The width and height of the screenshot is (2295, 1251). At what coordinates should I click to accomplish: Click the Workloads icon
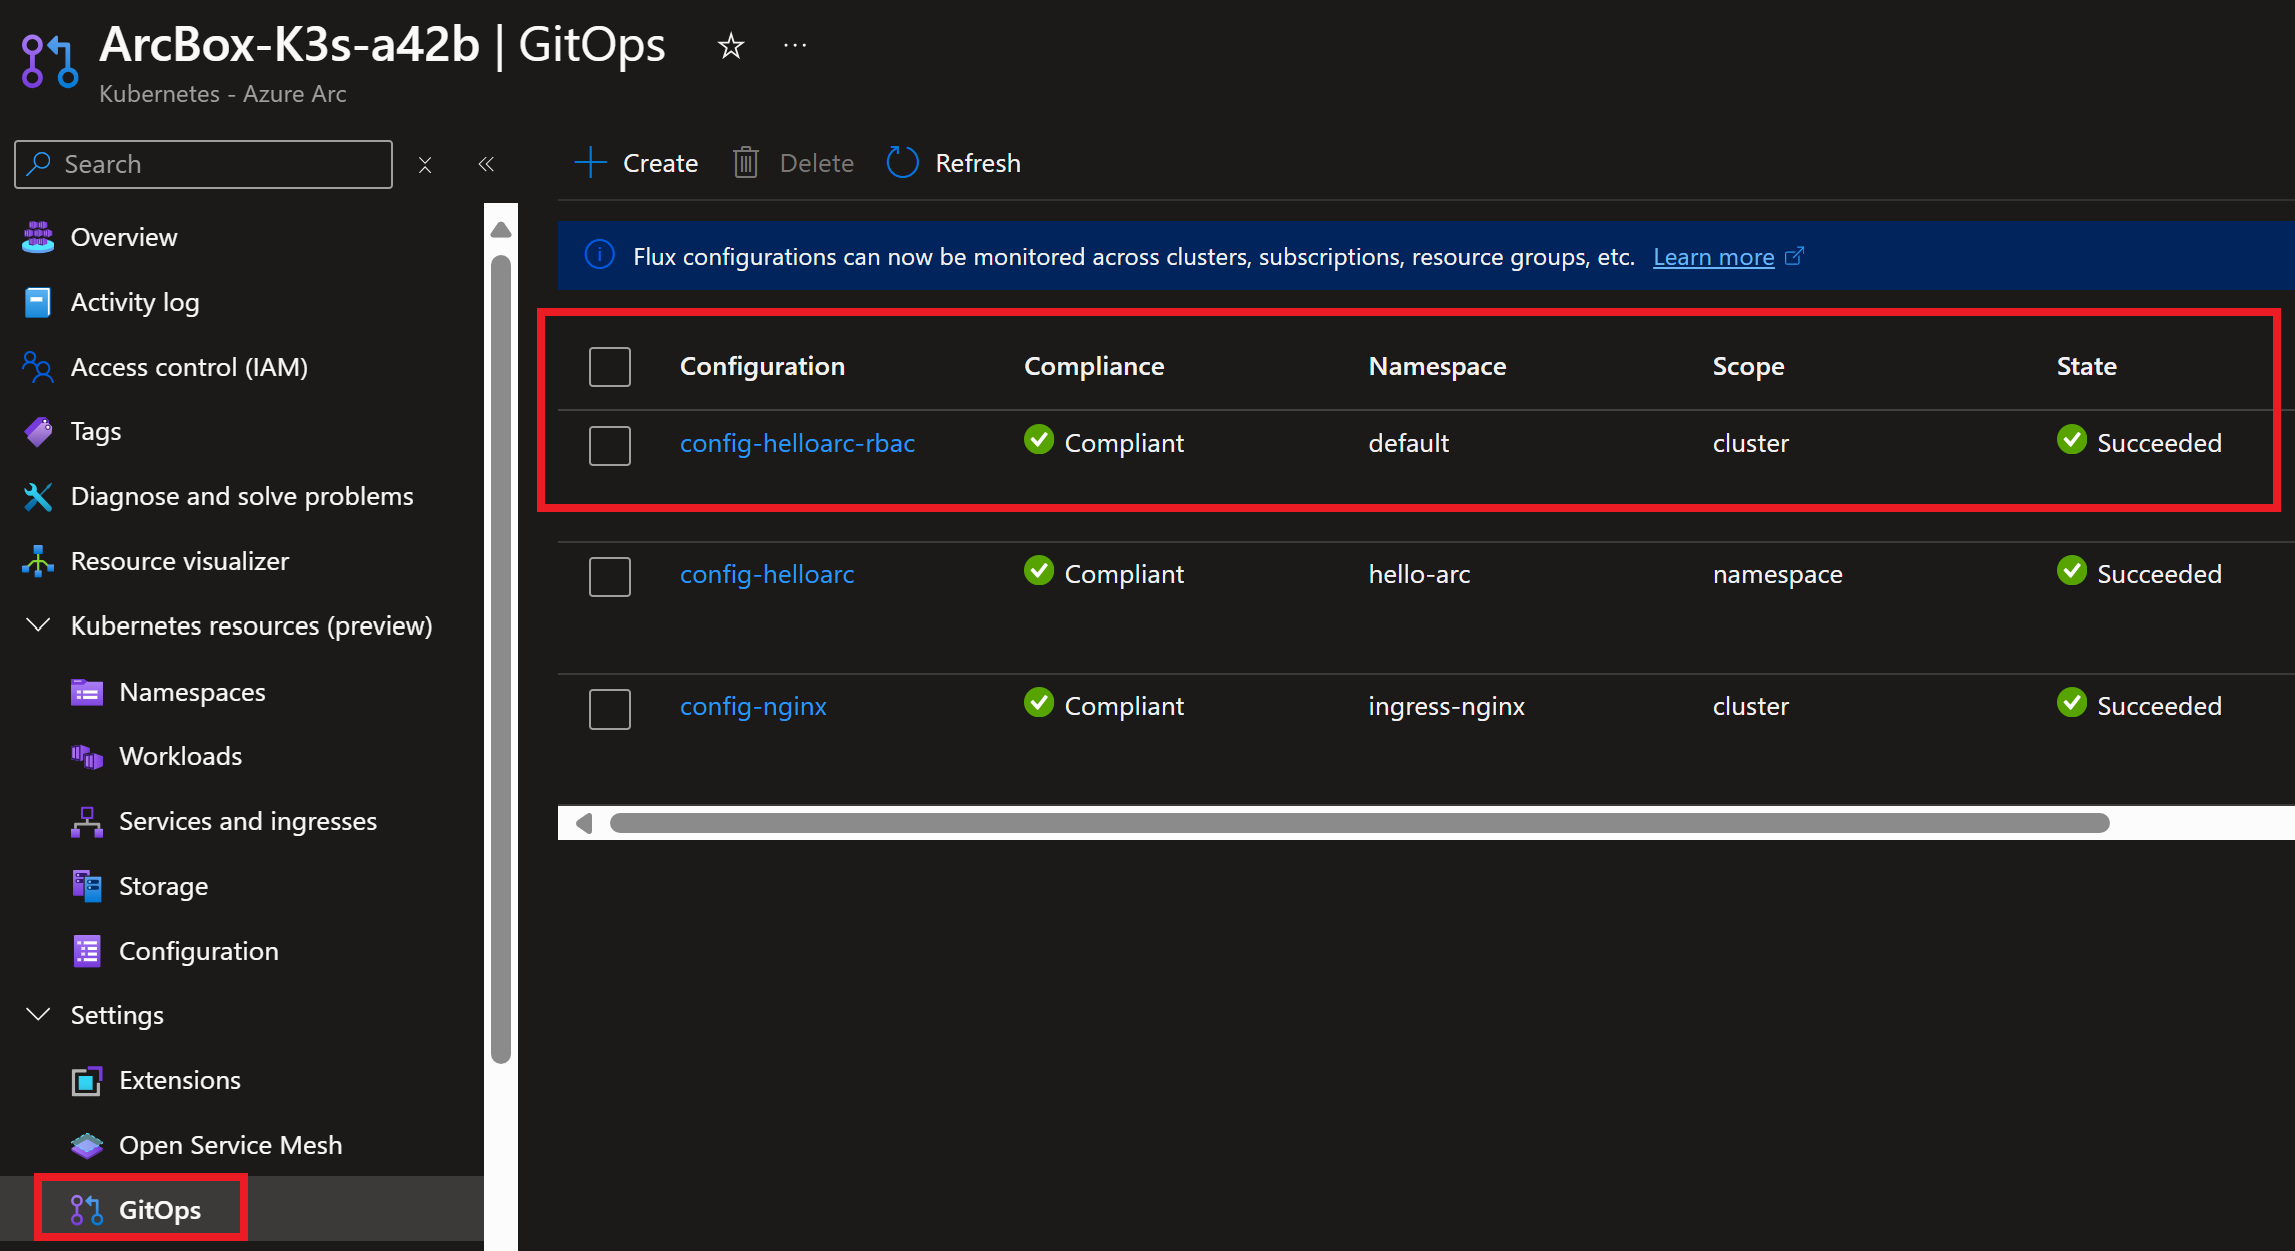pyautogui.click(x=87, y=757)
